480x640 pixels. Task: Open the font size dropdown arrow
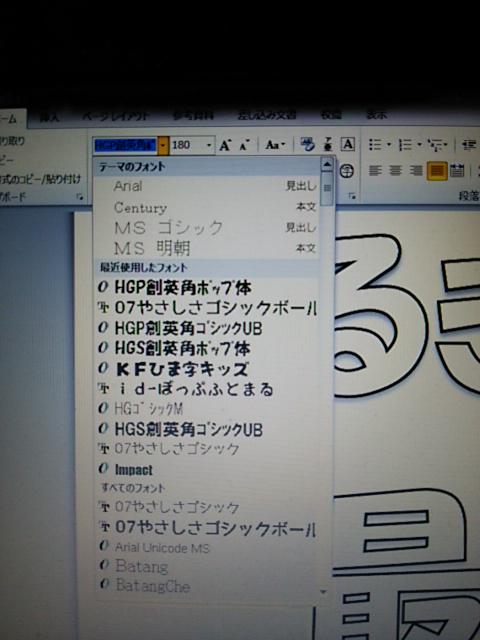point(209,145)
